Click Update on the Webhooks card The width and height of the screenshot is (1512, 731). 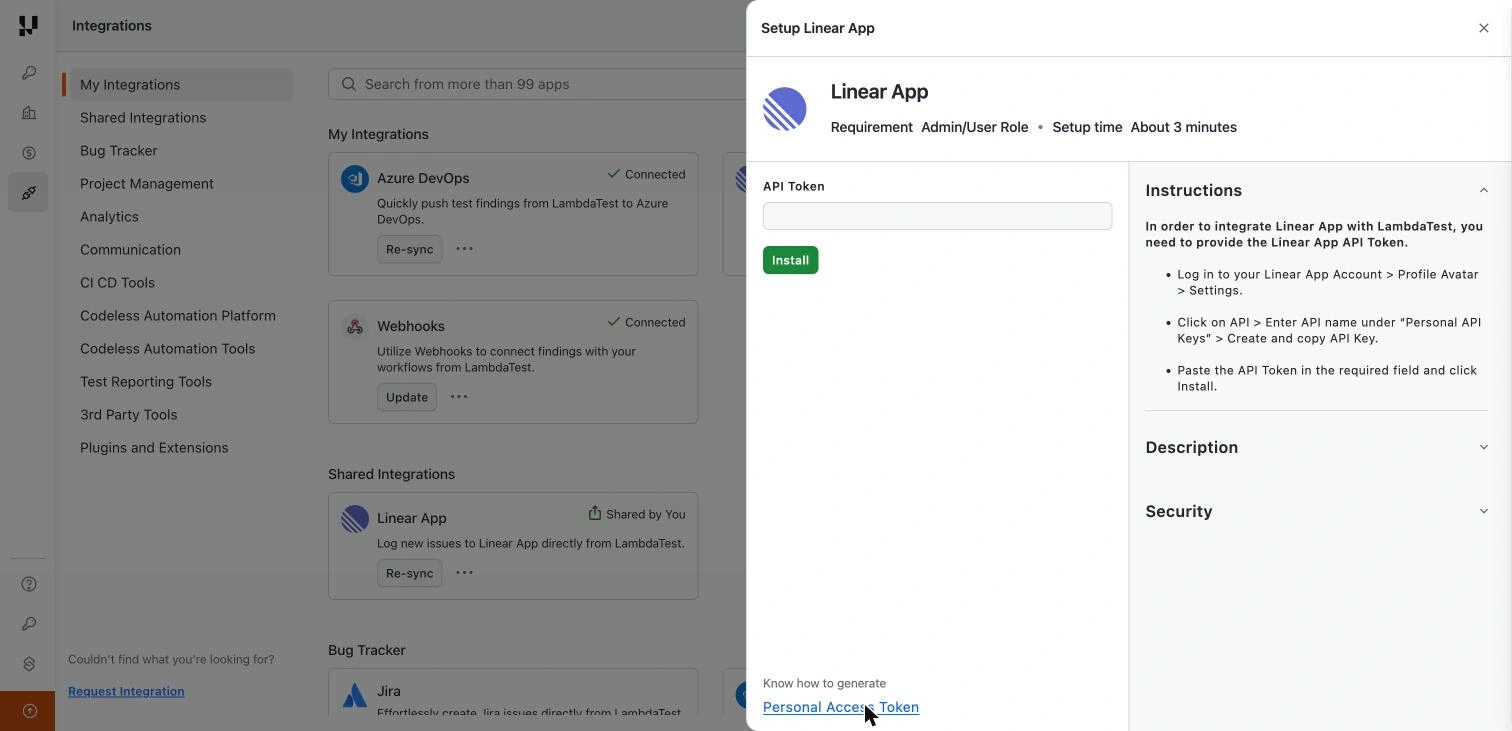(407, 397)
